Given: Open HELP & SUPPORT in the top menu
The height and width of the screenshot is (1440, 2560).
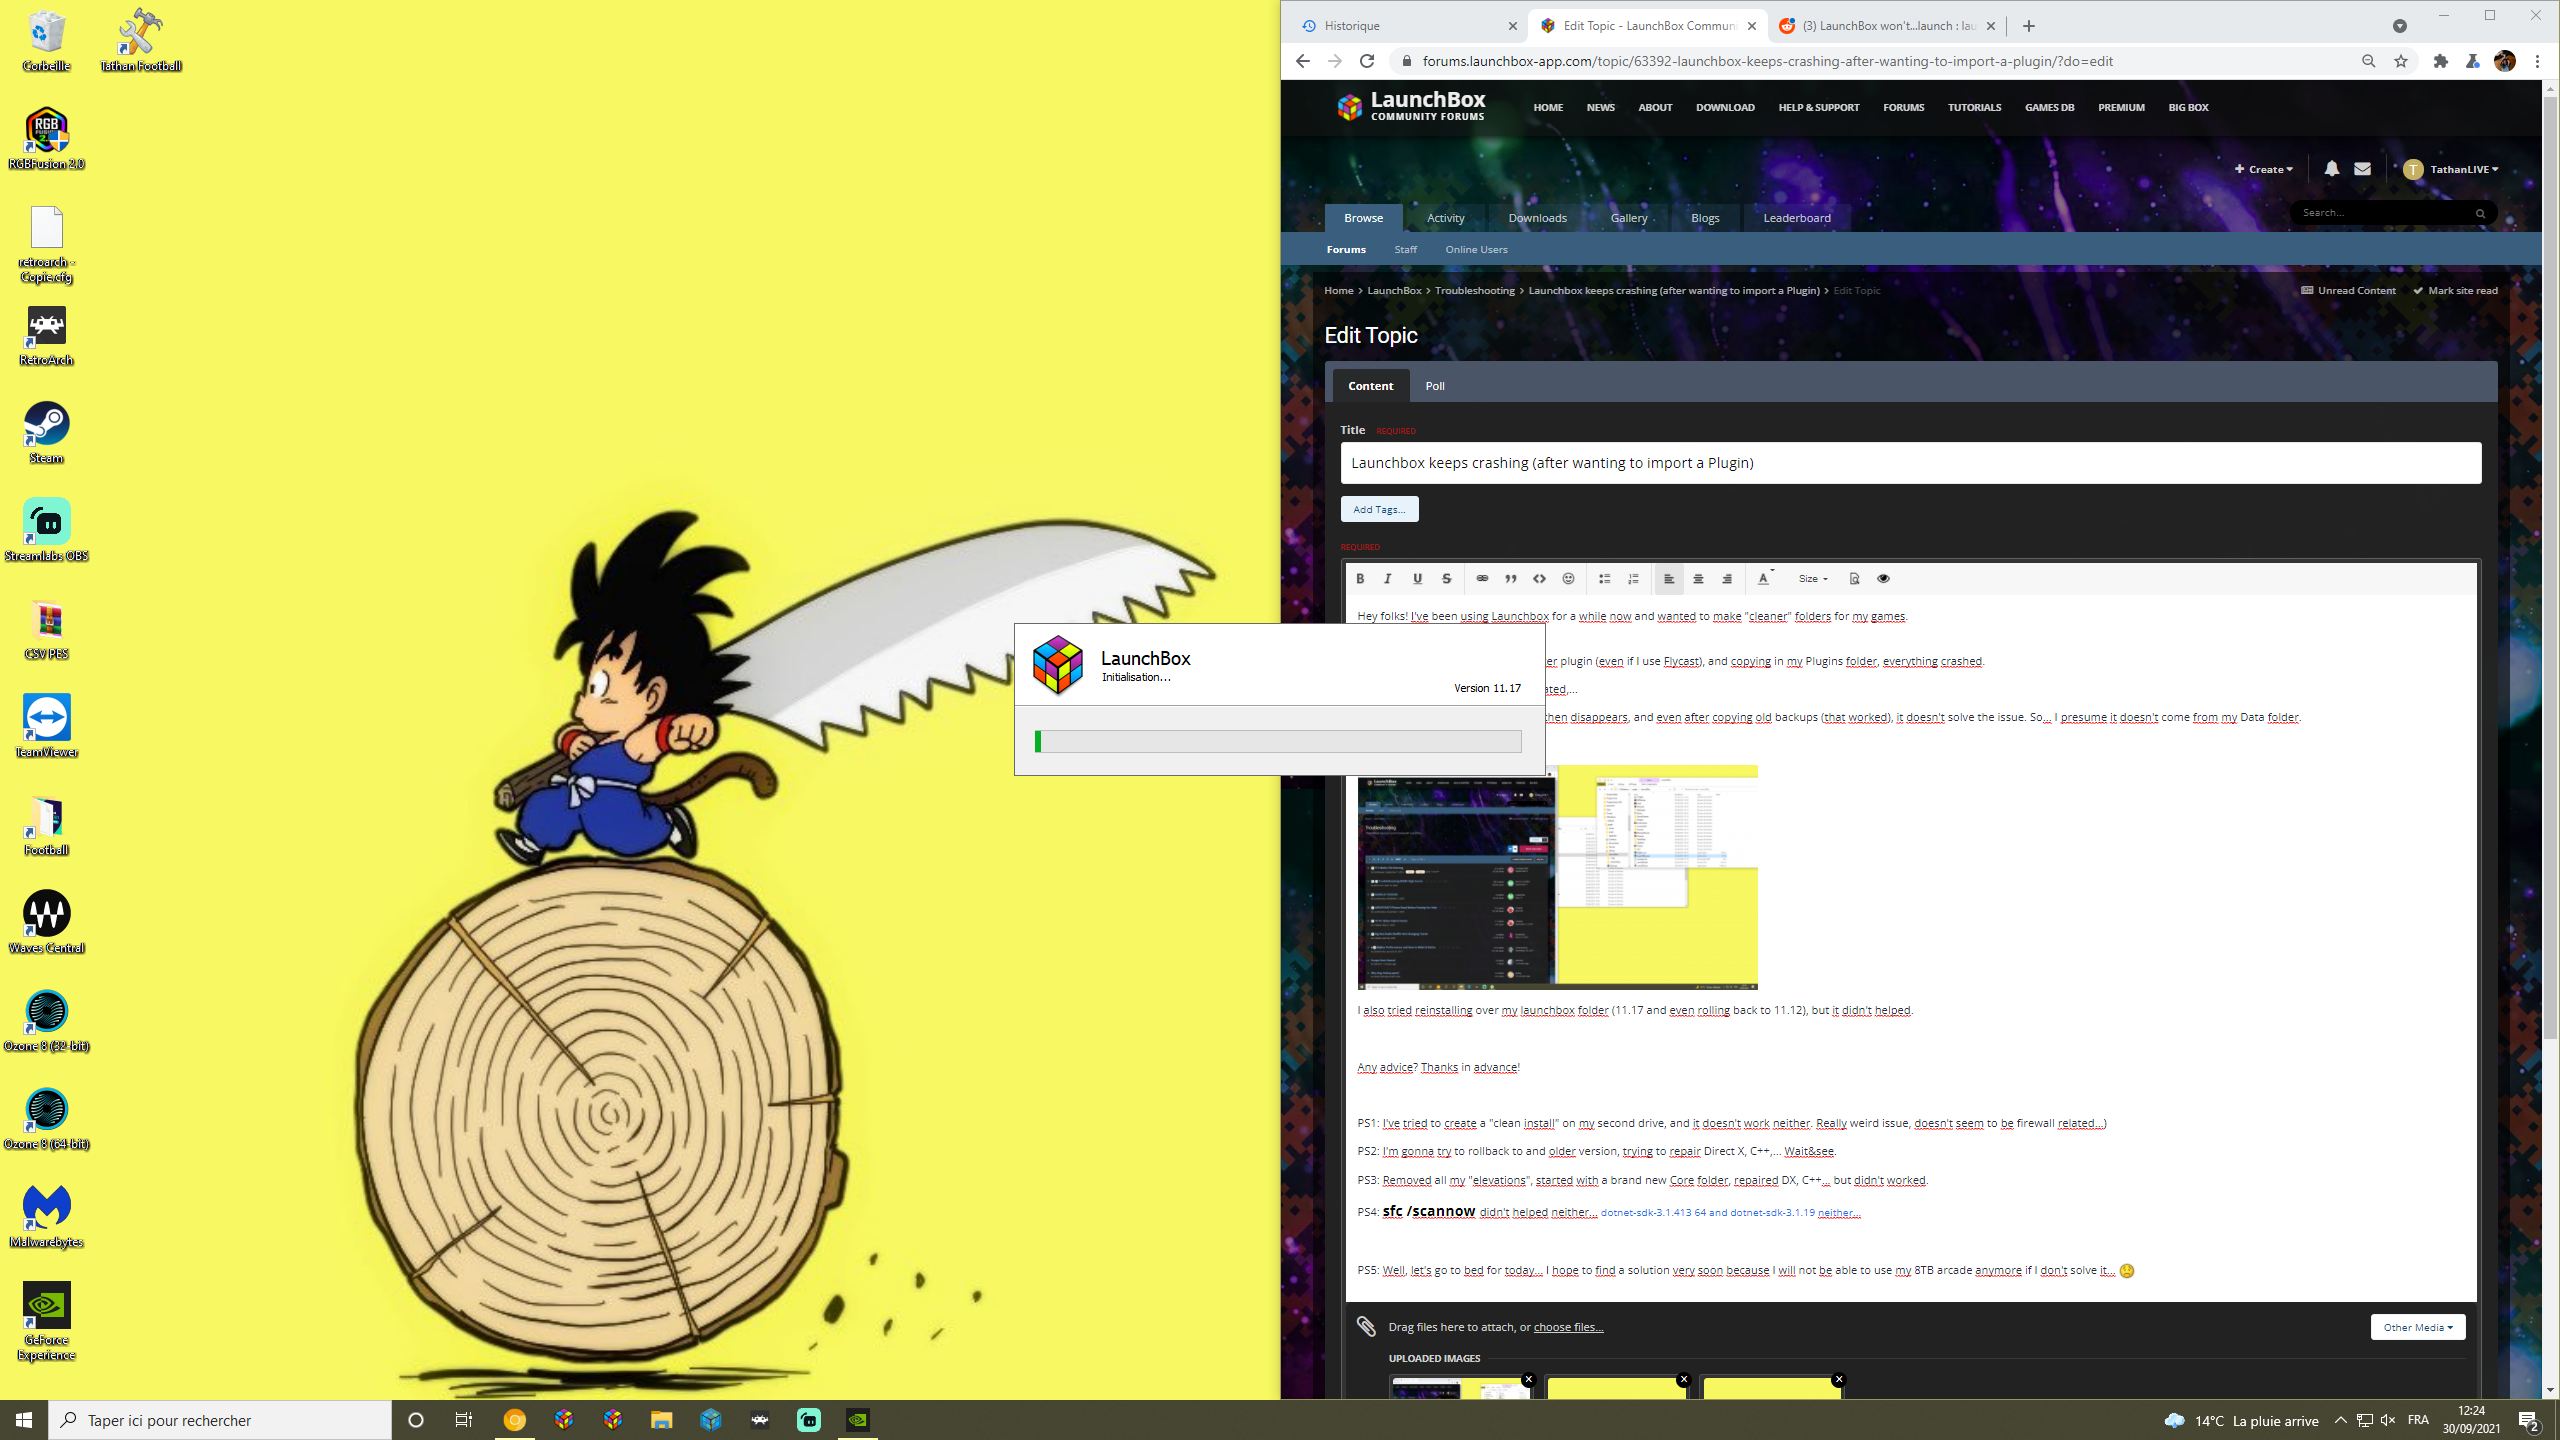Looking at the screenshot, I should point(1818,108).
